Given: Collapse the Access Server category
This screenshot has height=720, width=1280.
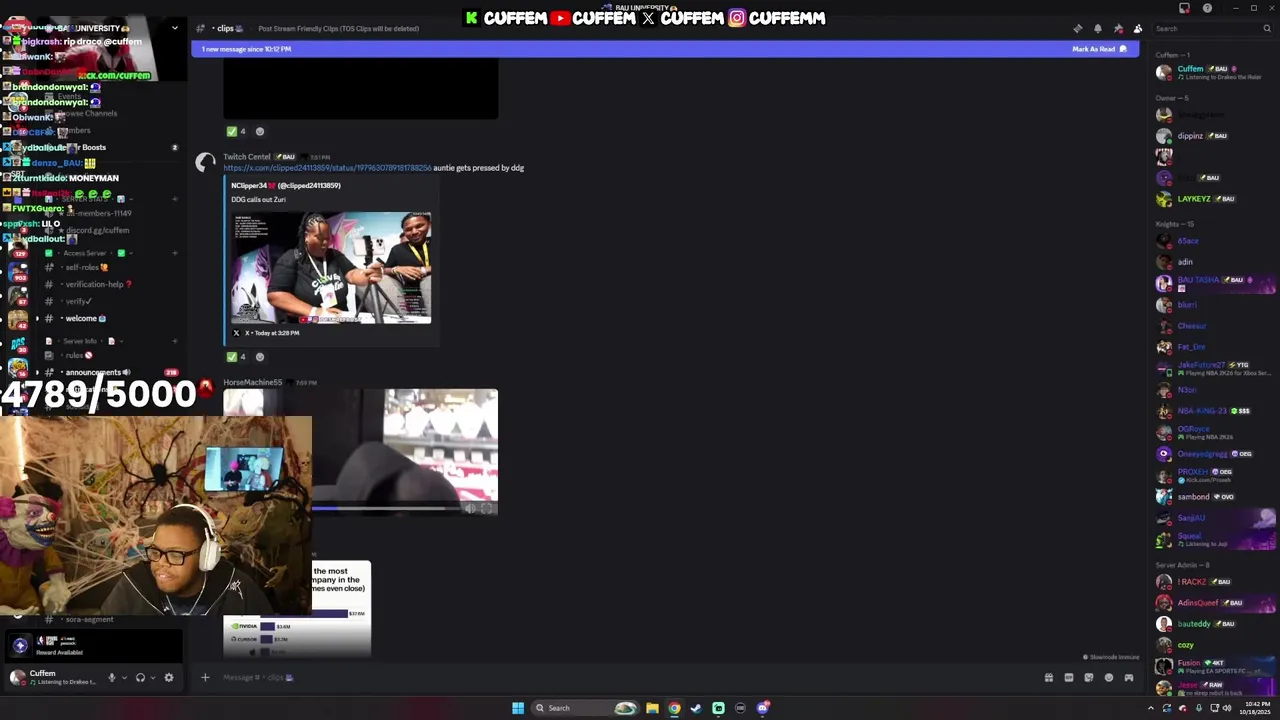Looking at the screenshot, I should tap(85, 253).
